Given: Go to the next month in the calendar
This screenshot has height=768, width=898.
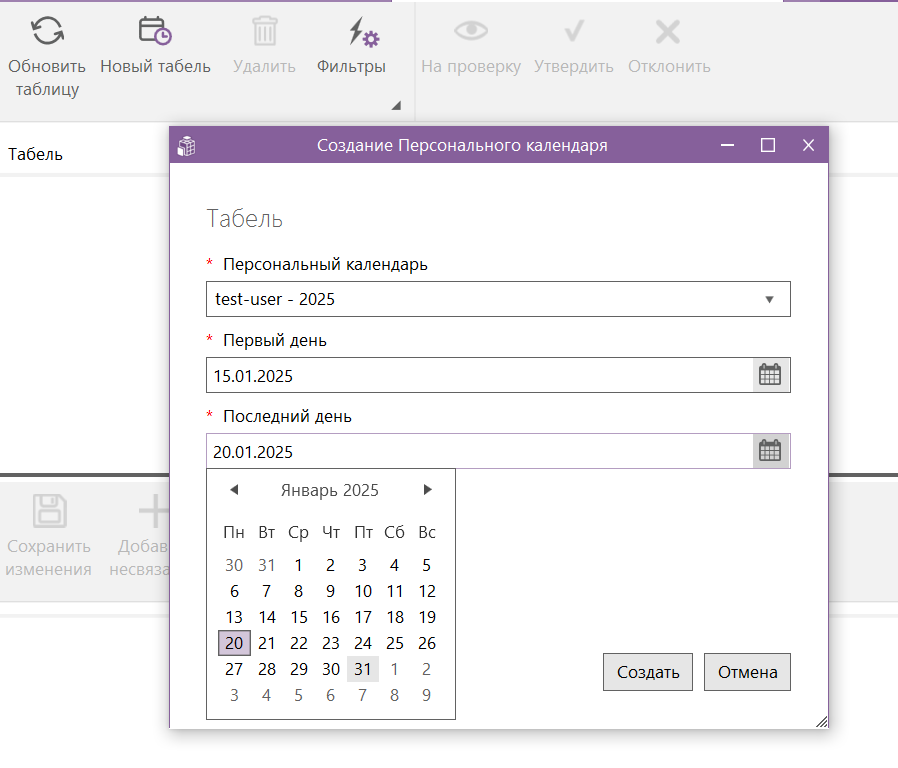Looking at the screenshot, I should [x=427, y=490].
